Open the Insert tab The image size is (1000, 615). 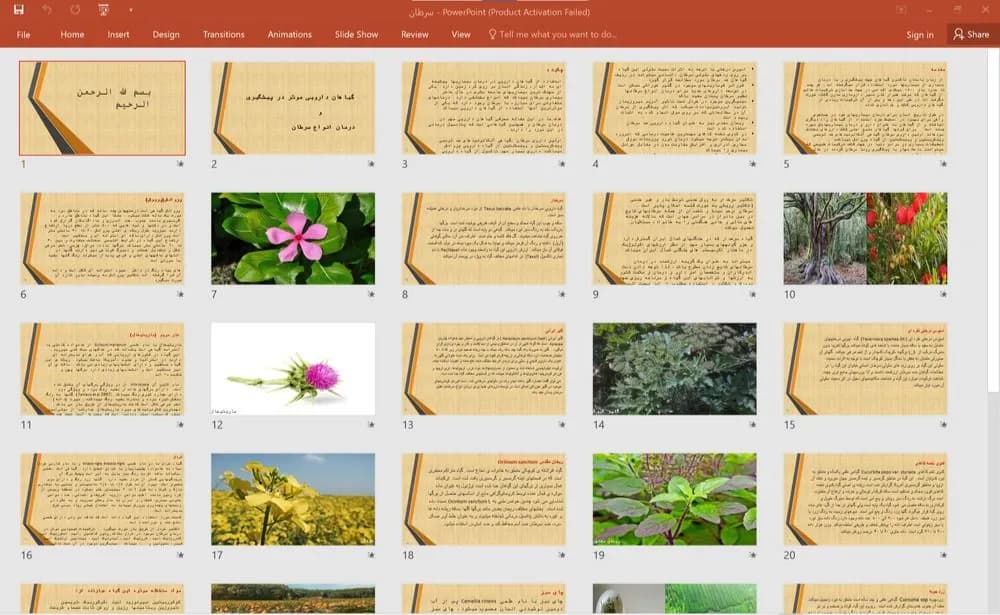(119, 34)
